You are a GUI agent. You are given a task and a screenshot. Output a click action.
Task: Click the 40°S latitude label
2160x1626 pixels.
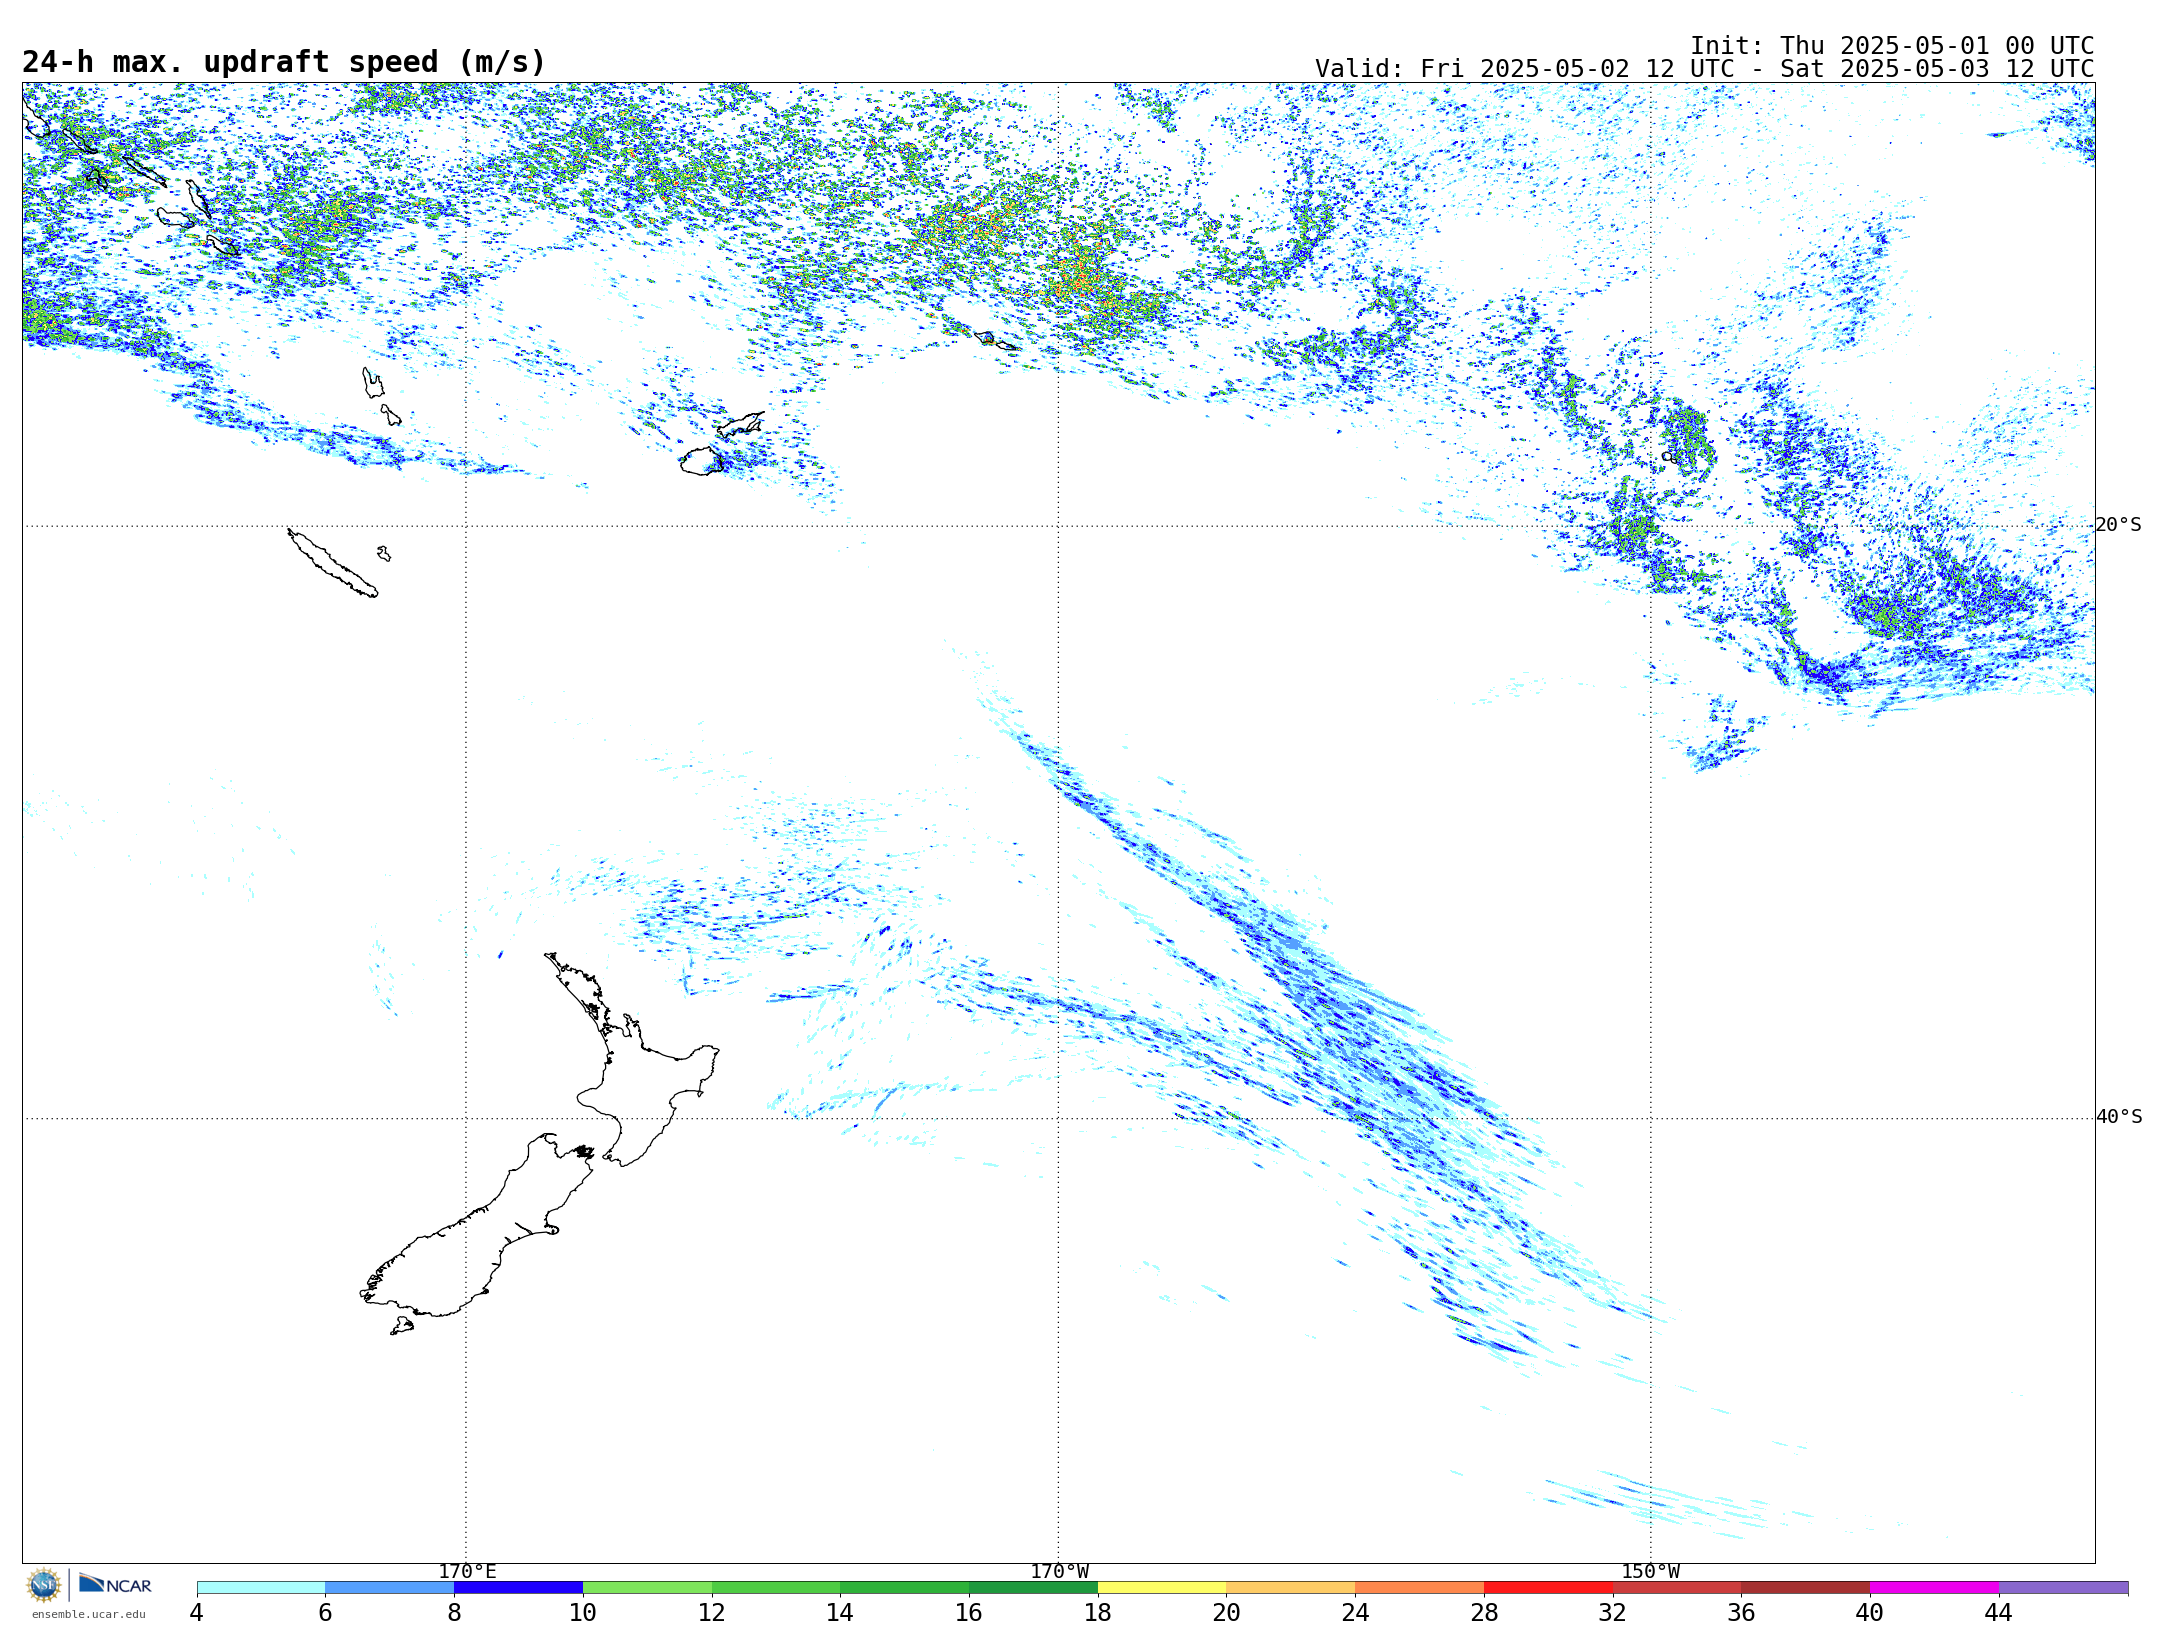[2119, 1117]
